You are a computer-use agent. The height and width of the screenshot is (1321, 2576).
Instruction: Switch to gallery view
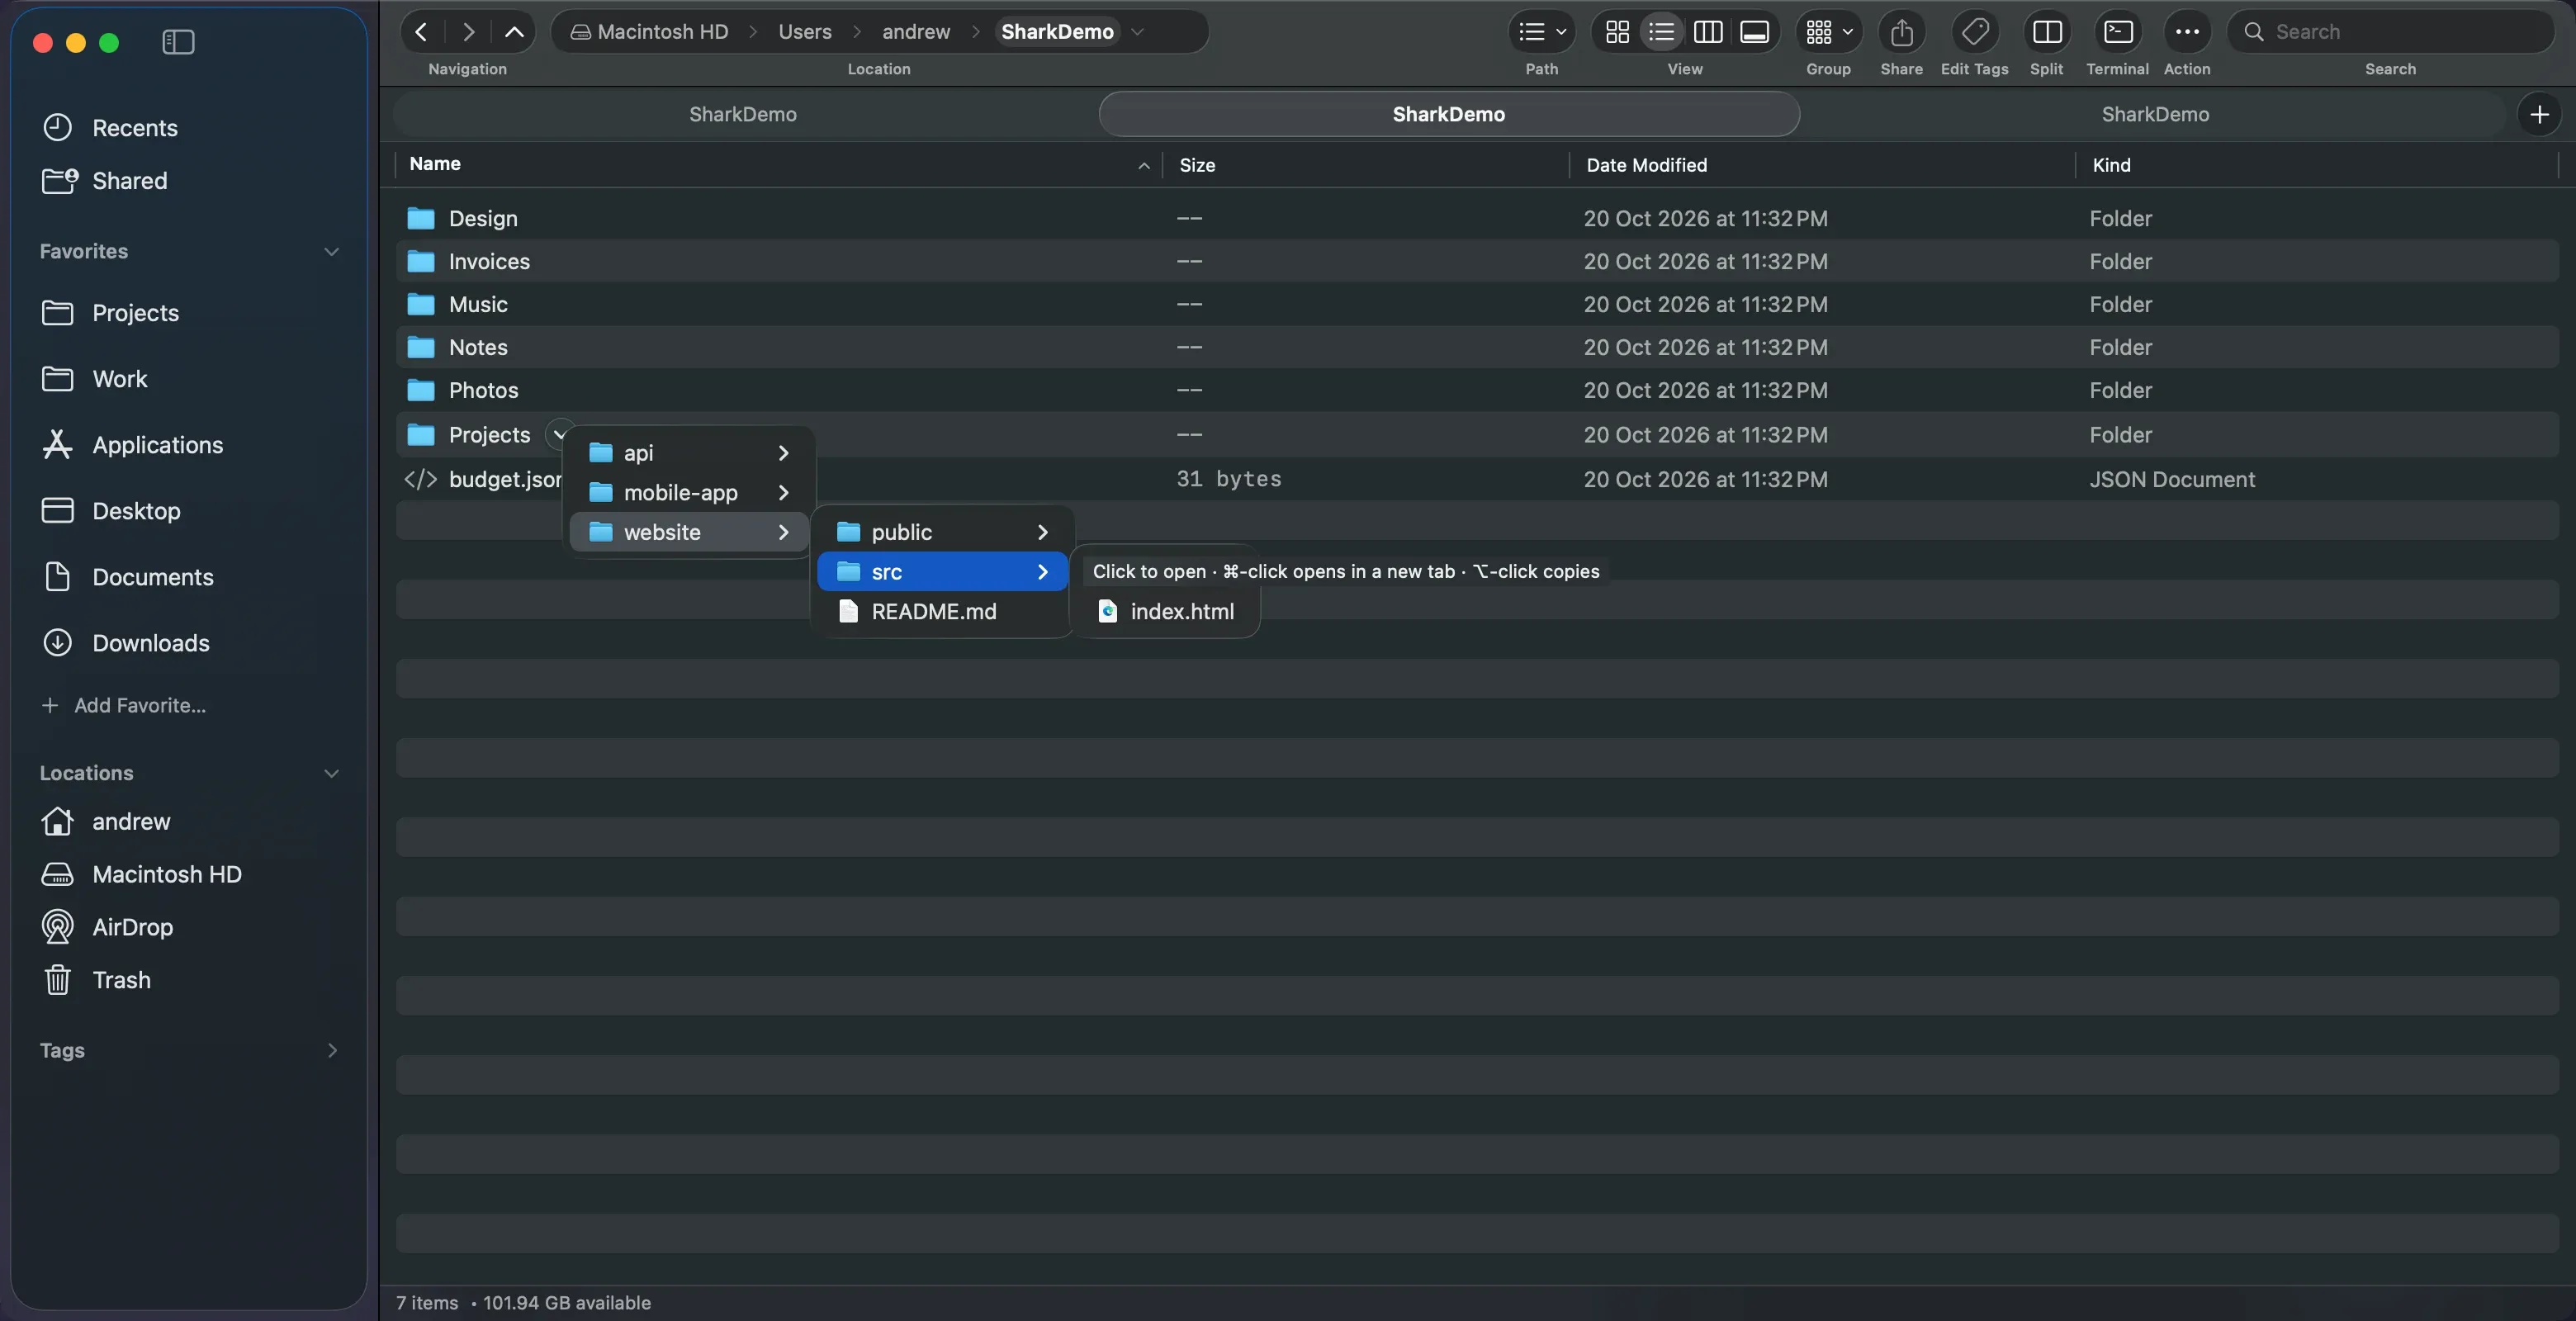tap(1754, 32)
